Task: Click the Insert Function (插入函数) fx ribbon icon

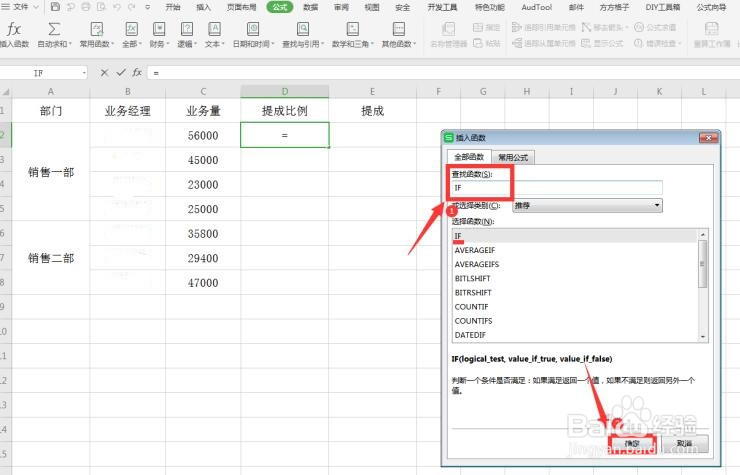Action: 14,29
